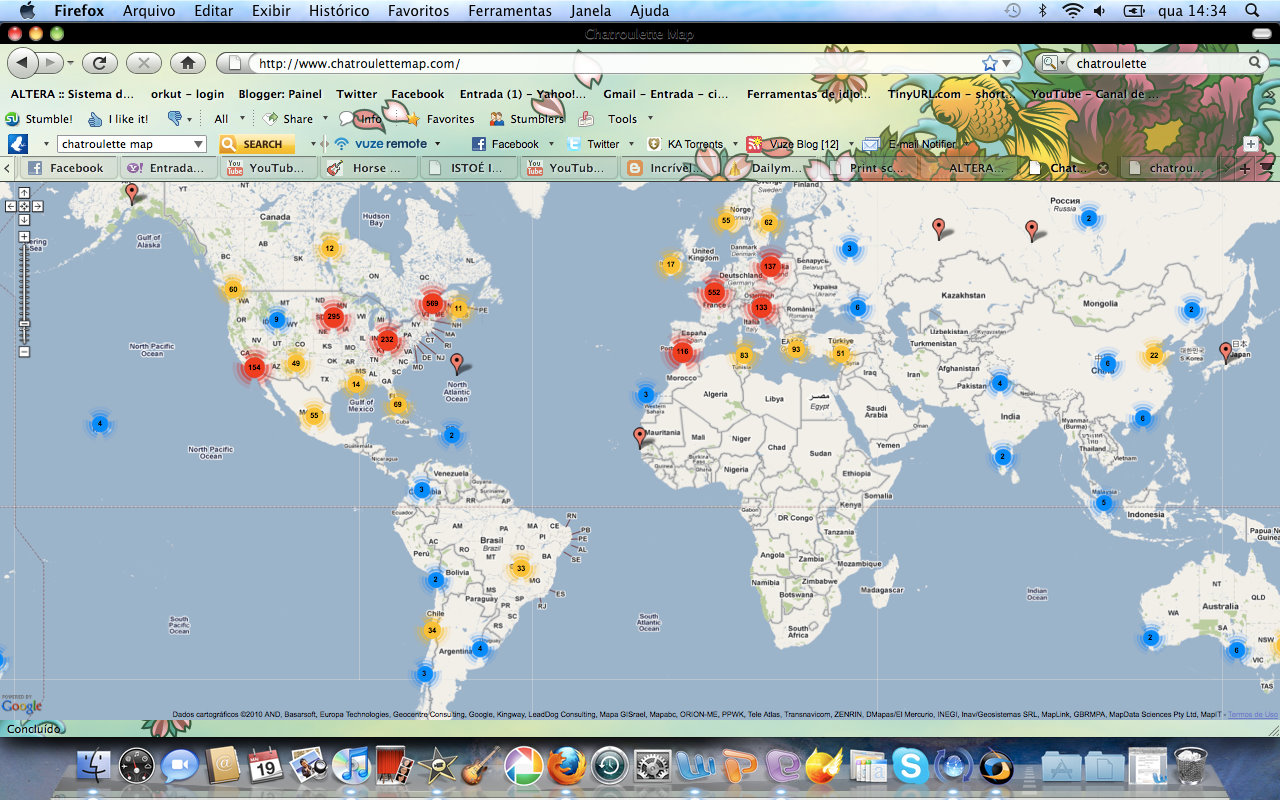Screen dimensions: 1280x800
Task: Reload the page with the refresh button
Action: (99, 63)
